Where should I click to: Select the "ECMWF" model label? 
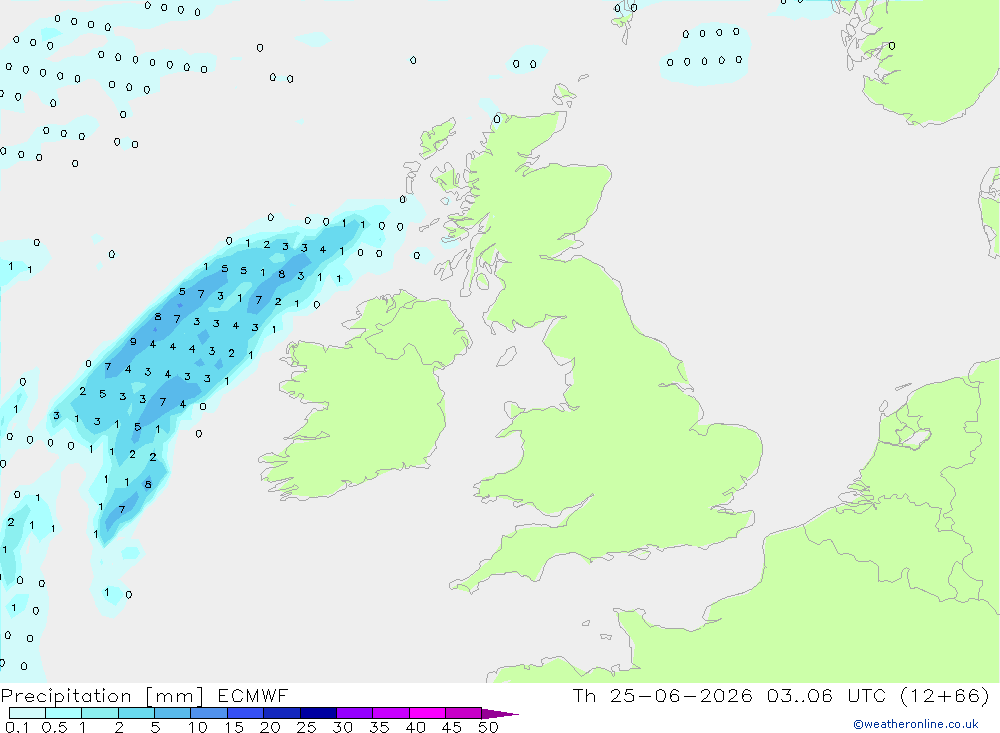point(253,695)
